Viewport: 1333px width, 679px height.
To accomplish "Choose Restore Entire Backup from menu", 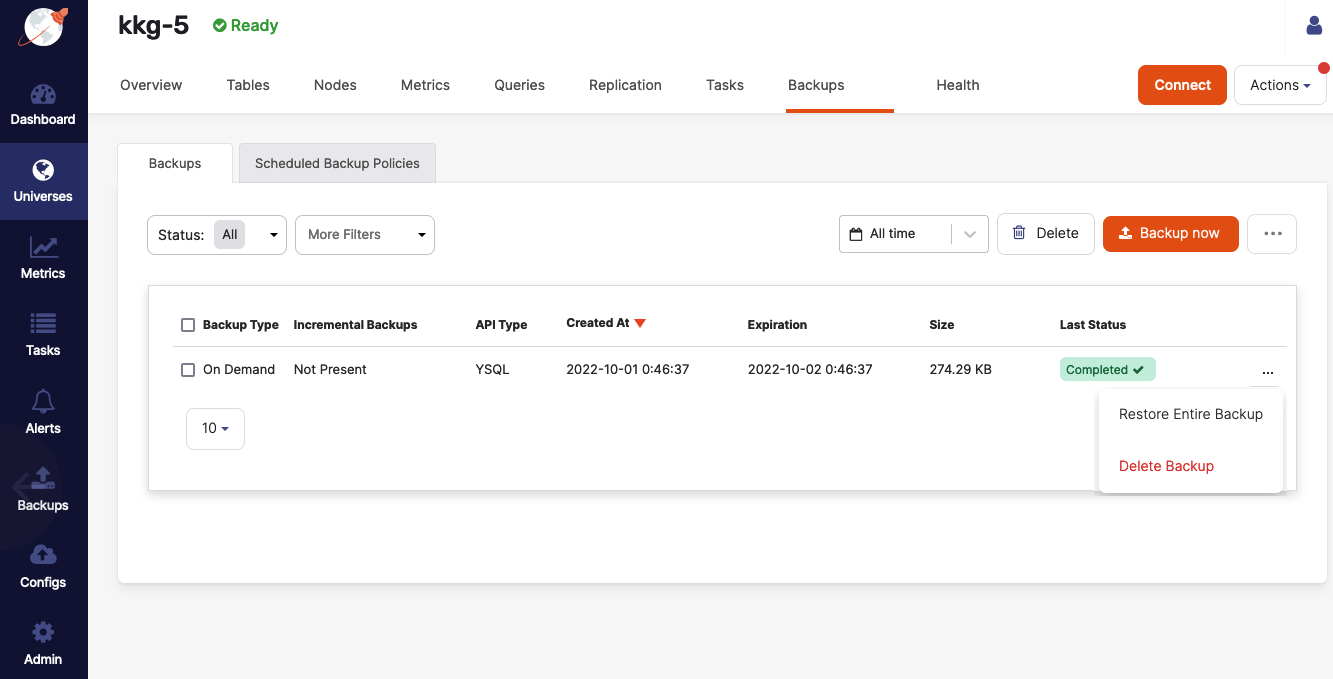I will click(x=1190, y=414).
